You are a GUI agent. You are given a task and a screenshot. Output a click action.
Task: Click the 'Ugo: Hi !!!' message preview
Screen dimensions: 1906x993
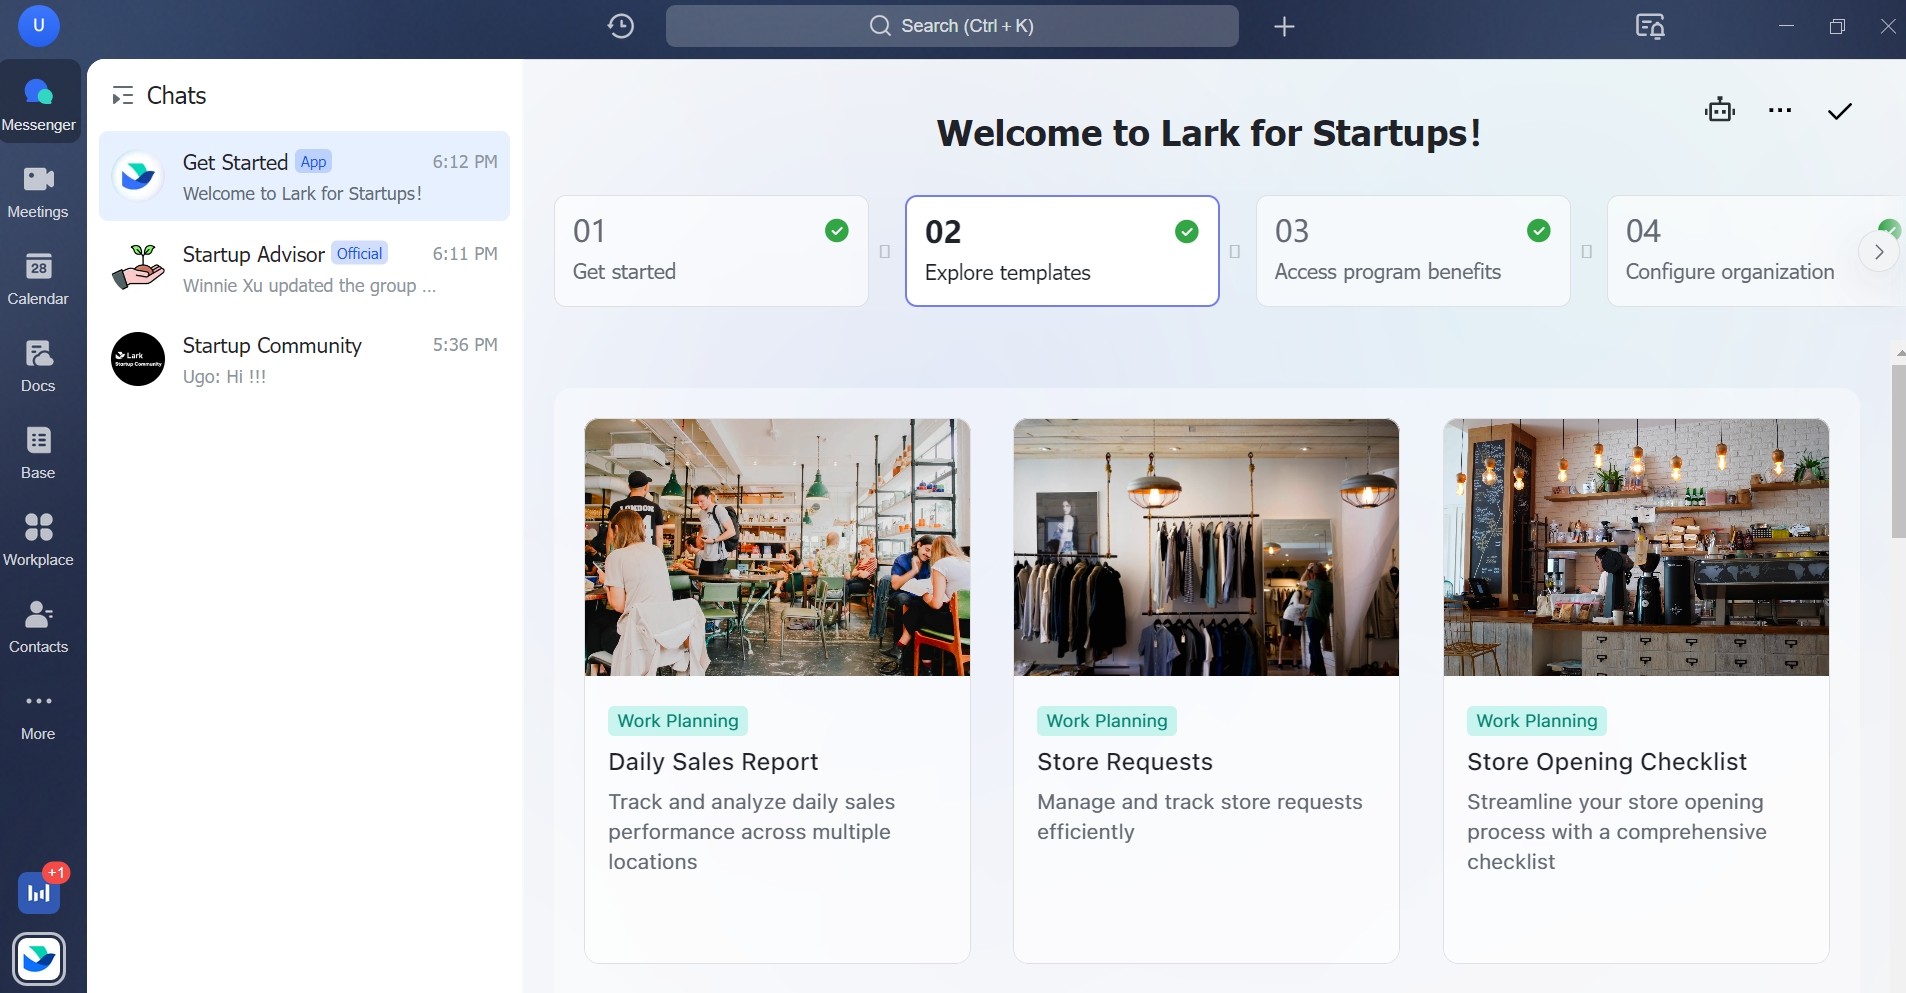224,377
